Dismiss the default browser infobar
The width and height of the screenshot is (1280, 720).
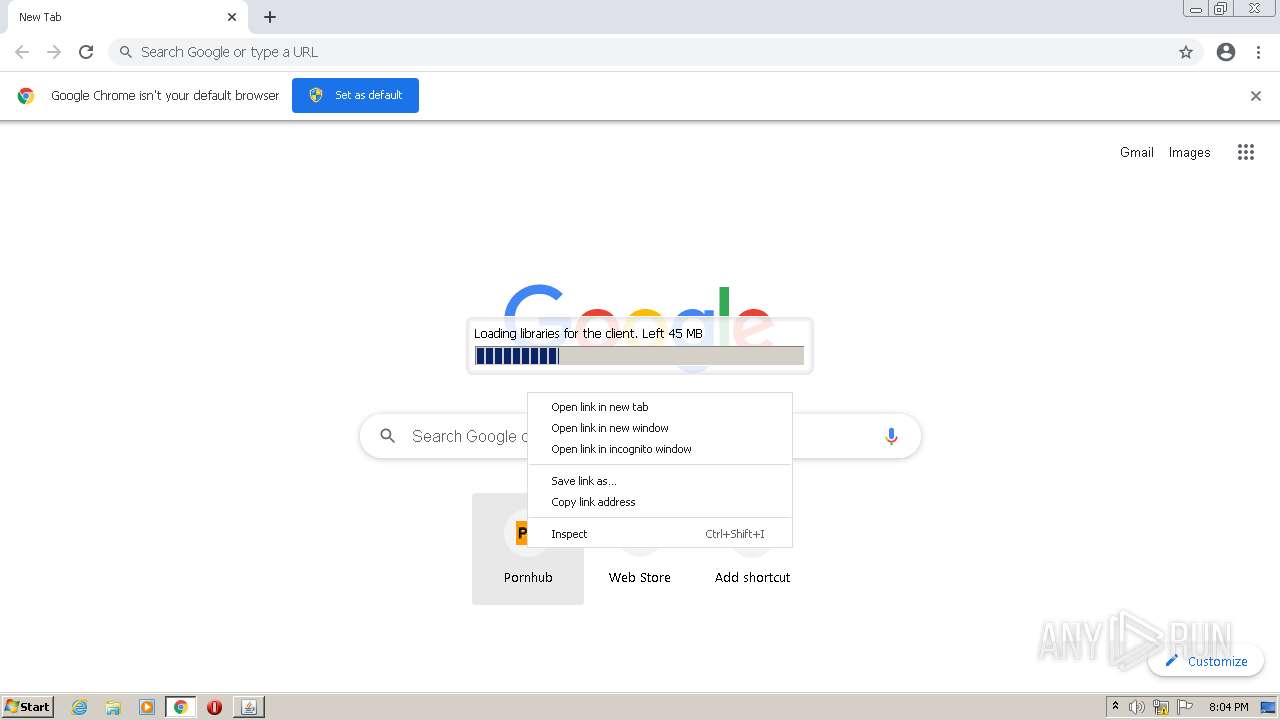click(x=1256, y=96)
